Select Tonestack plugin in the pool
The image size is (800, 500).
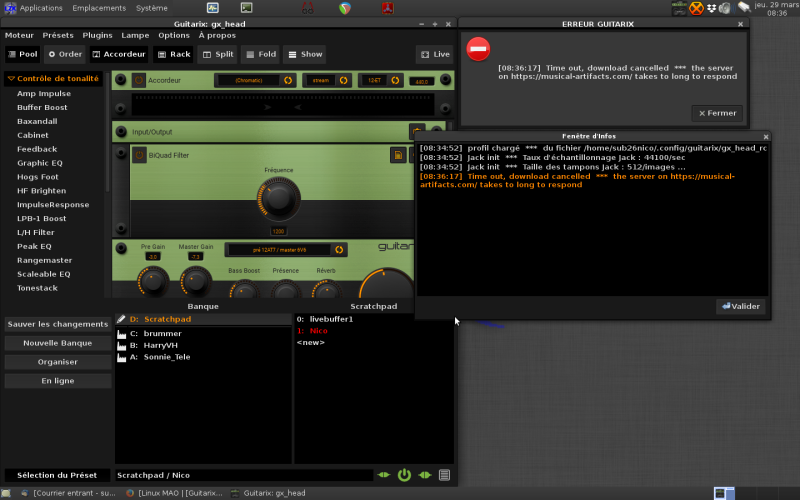(x=37, y=288)
